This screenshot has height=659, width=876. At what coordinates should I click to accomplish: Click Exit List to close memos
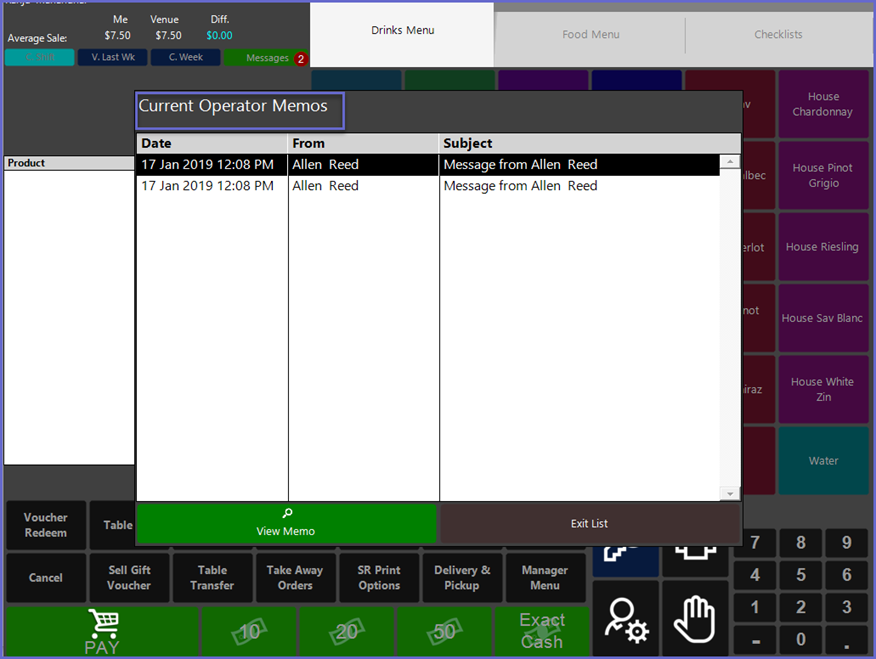[x=590, y=523]
